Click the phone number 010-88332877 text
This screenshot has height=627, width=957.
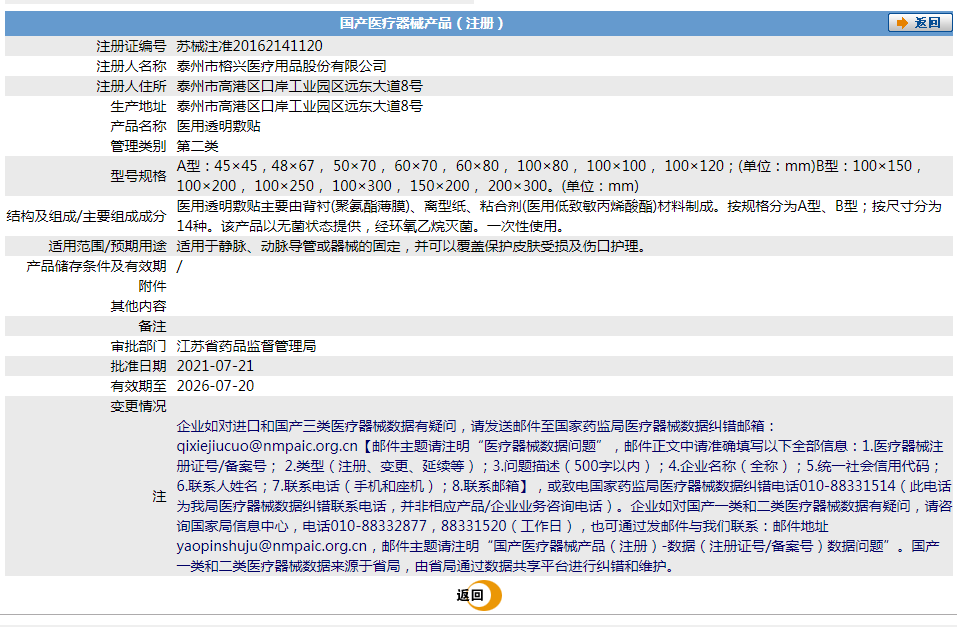(x=378, y=526)
